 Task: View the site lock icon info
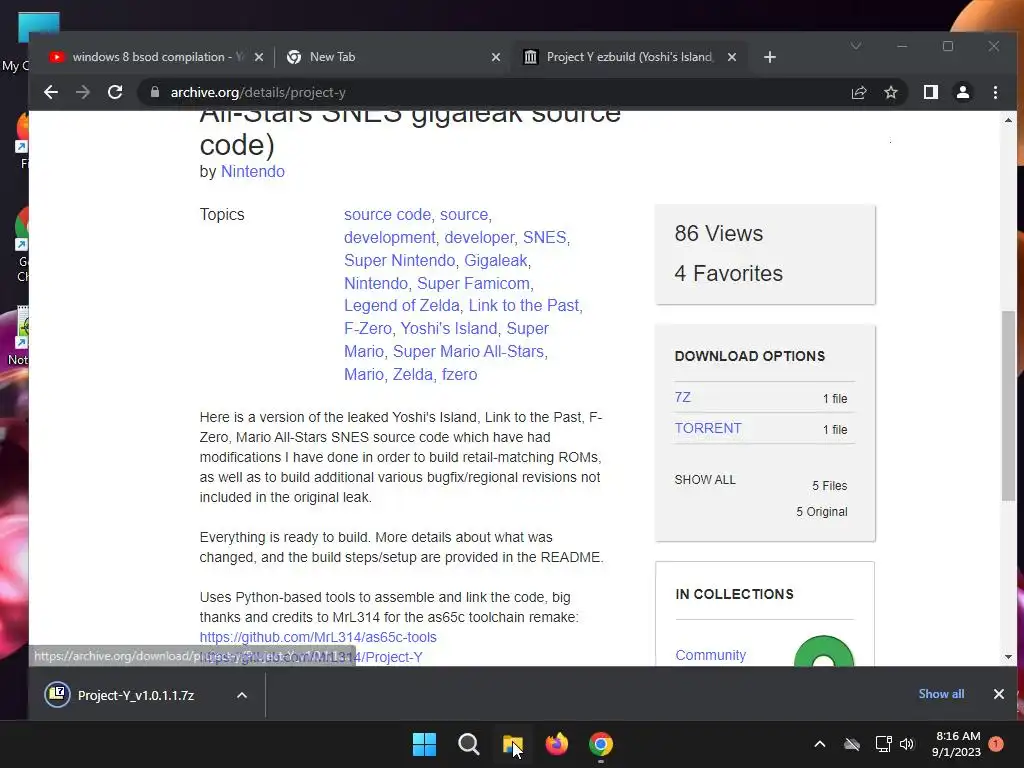point(155,93)
